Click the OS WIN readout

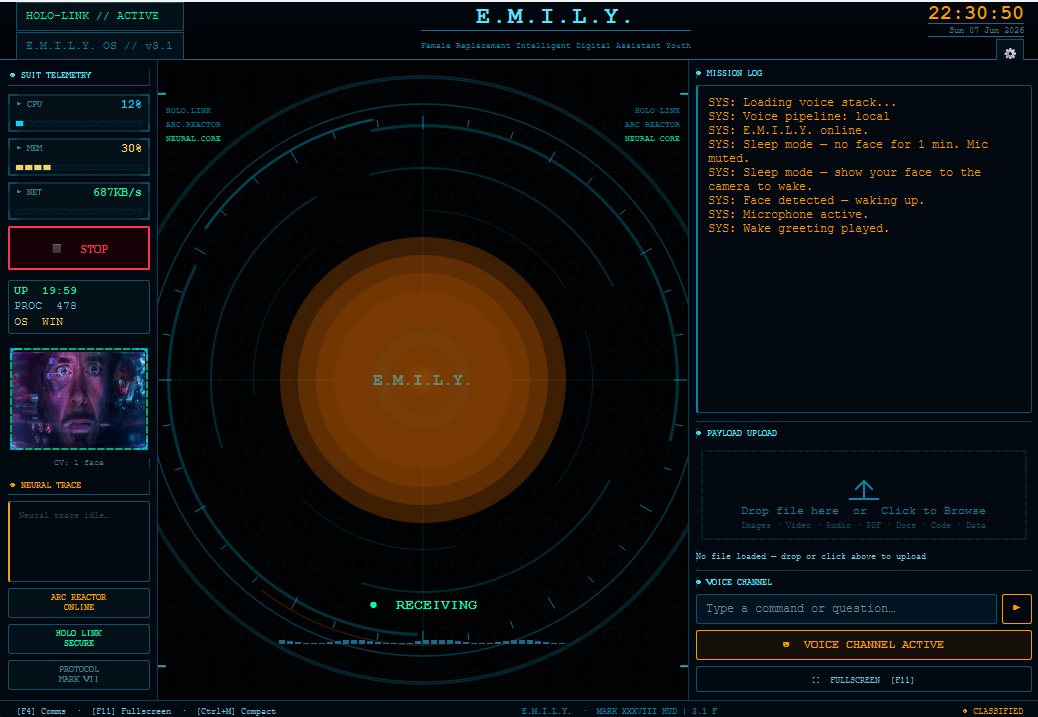point(38,322)
